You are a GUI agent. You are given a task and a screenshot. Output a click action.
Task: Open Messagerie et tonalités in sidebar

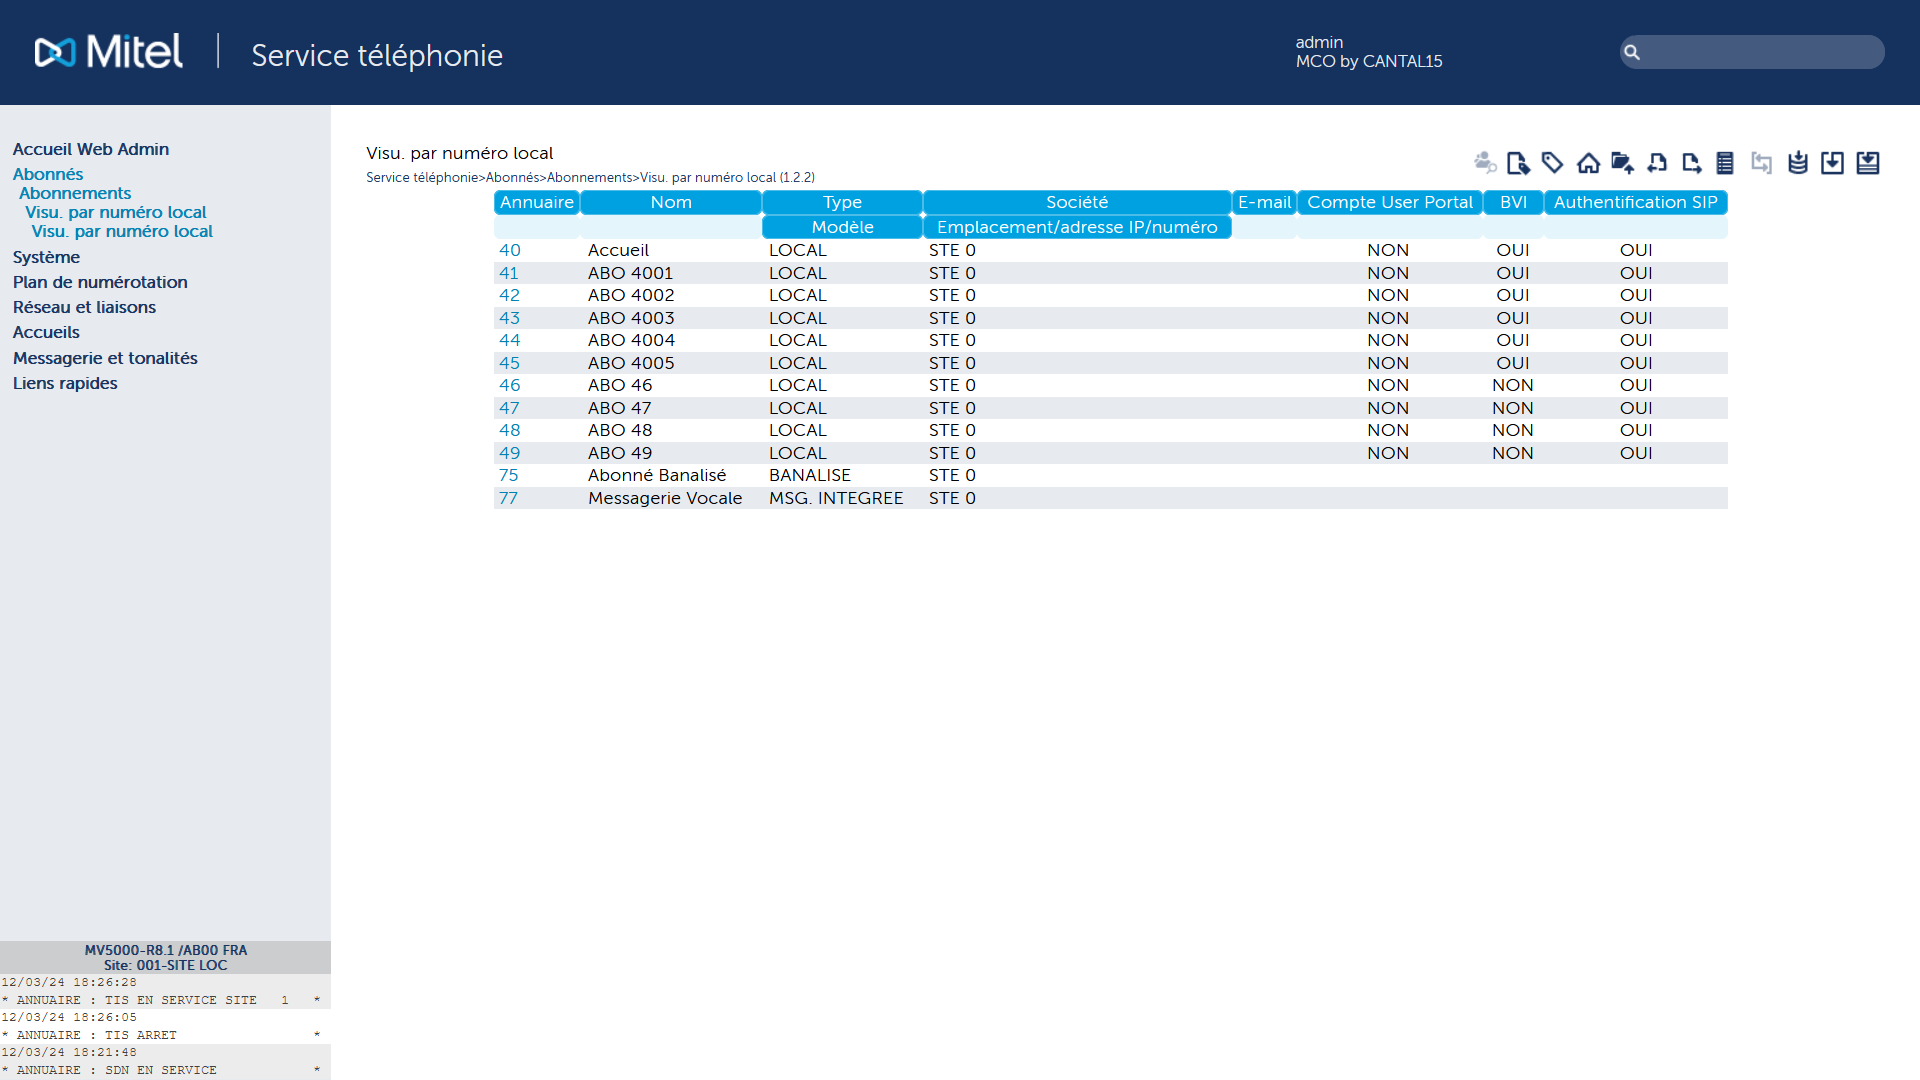105,358
